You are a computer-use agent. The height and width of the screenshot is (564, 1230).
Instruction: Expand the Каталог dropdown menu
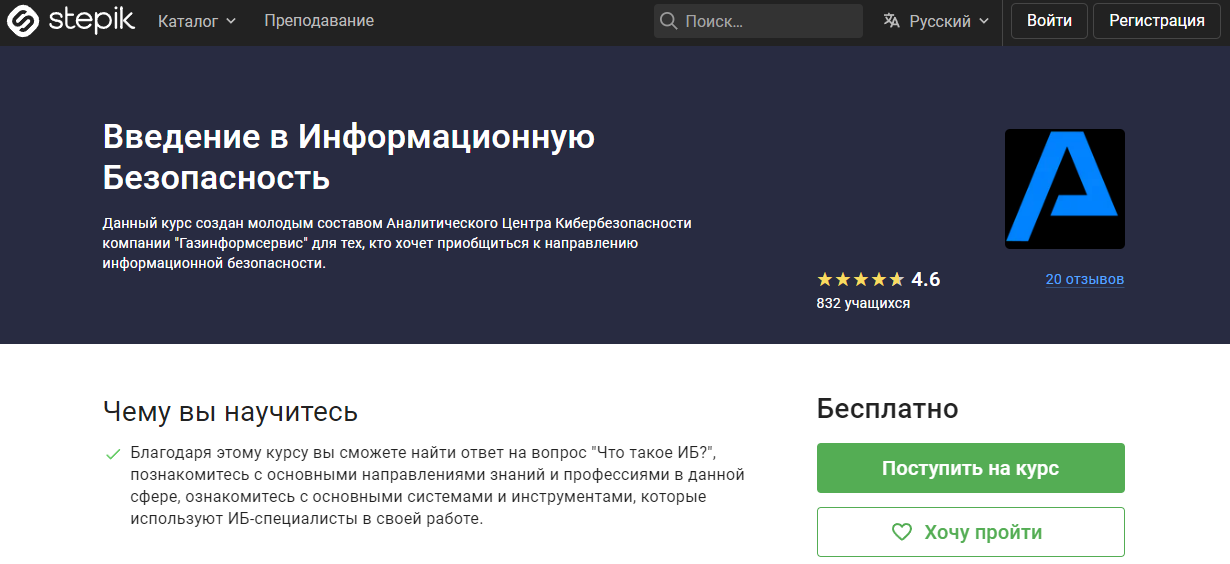click(197, 21)
